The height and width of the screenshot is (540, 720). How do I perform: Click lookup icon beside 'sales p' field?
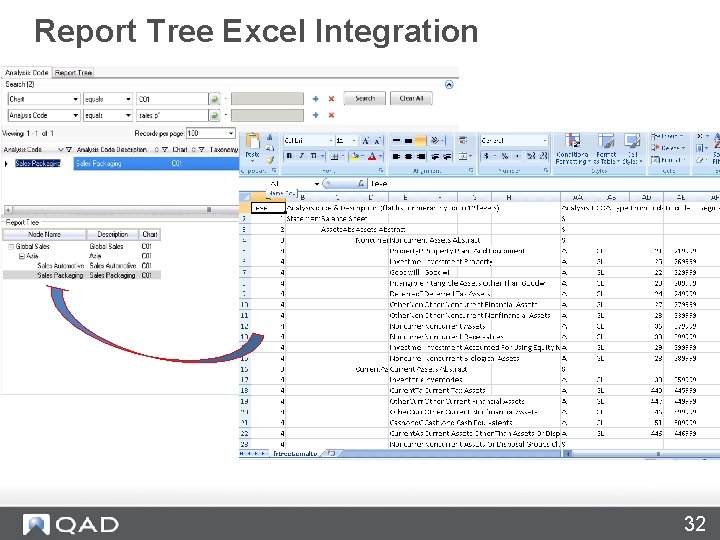214,115
